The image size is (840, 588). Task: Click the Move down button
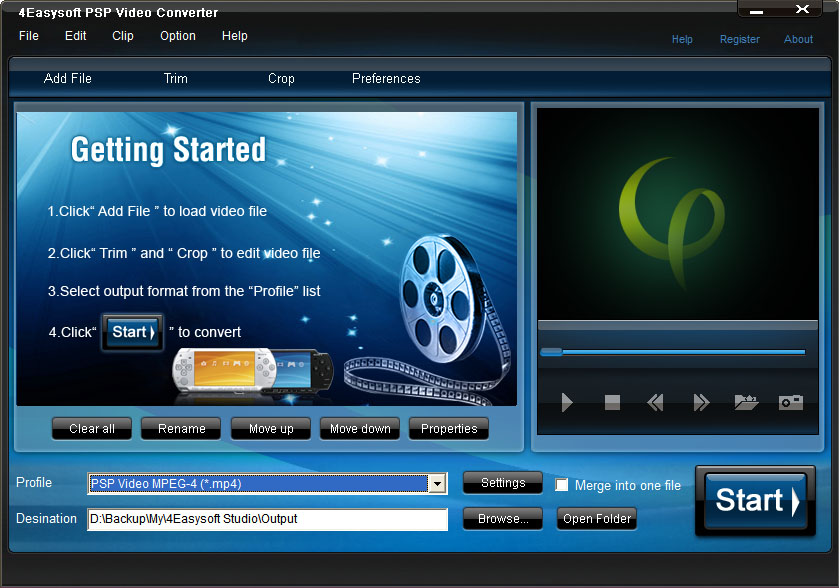360,428
